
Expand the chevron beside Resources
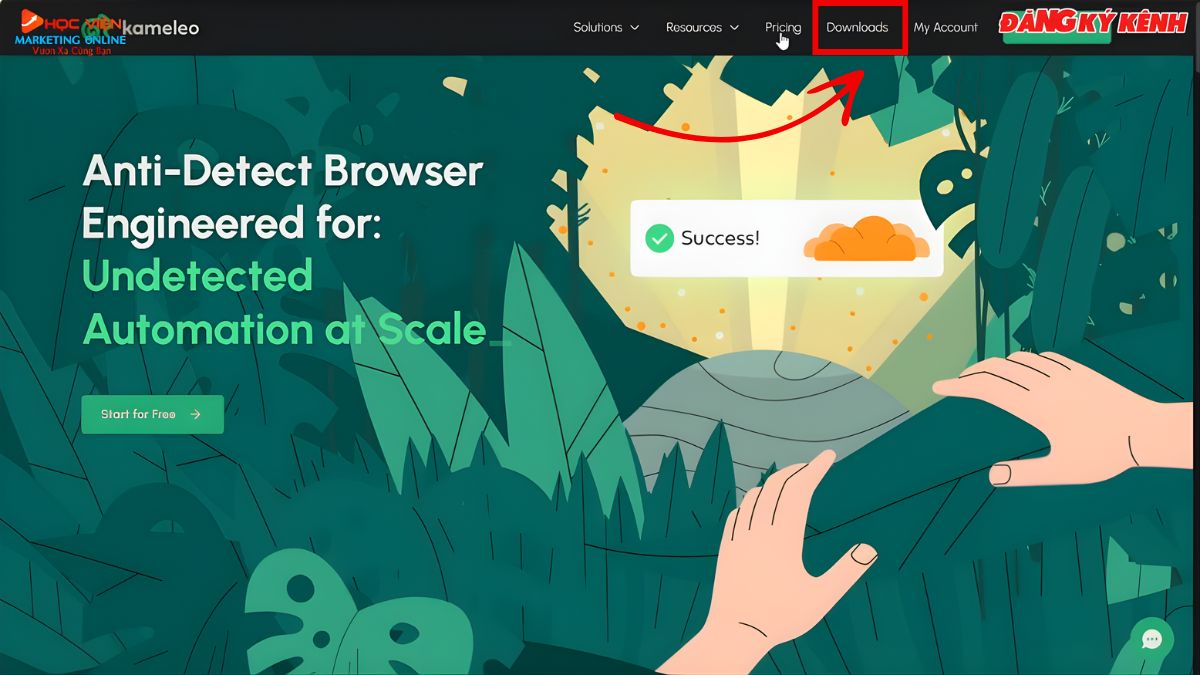(x=734, y=28)
